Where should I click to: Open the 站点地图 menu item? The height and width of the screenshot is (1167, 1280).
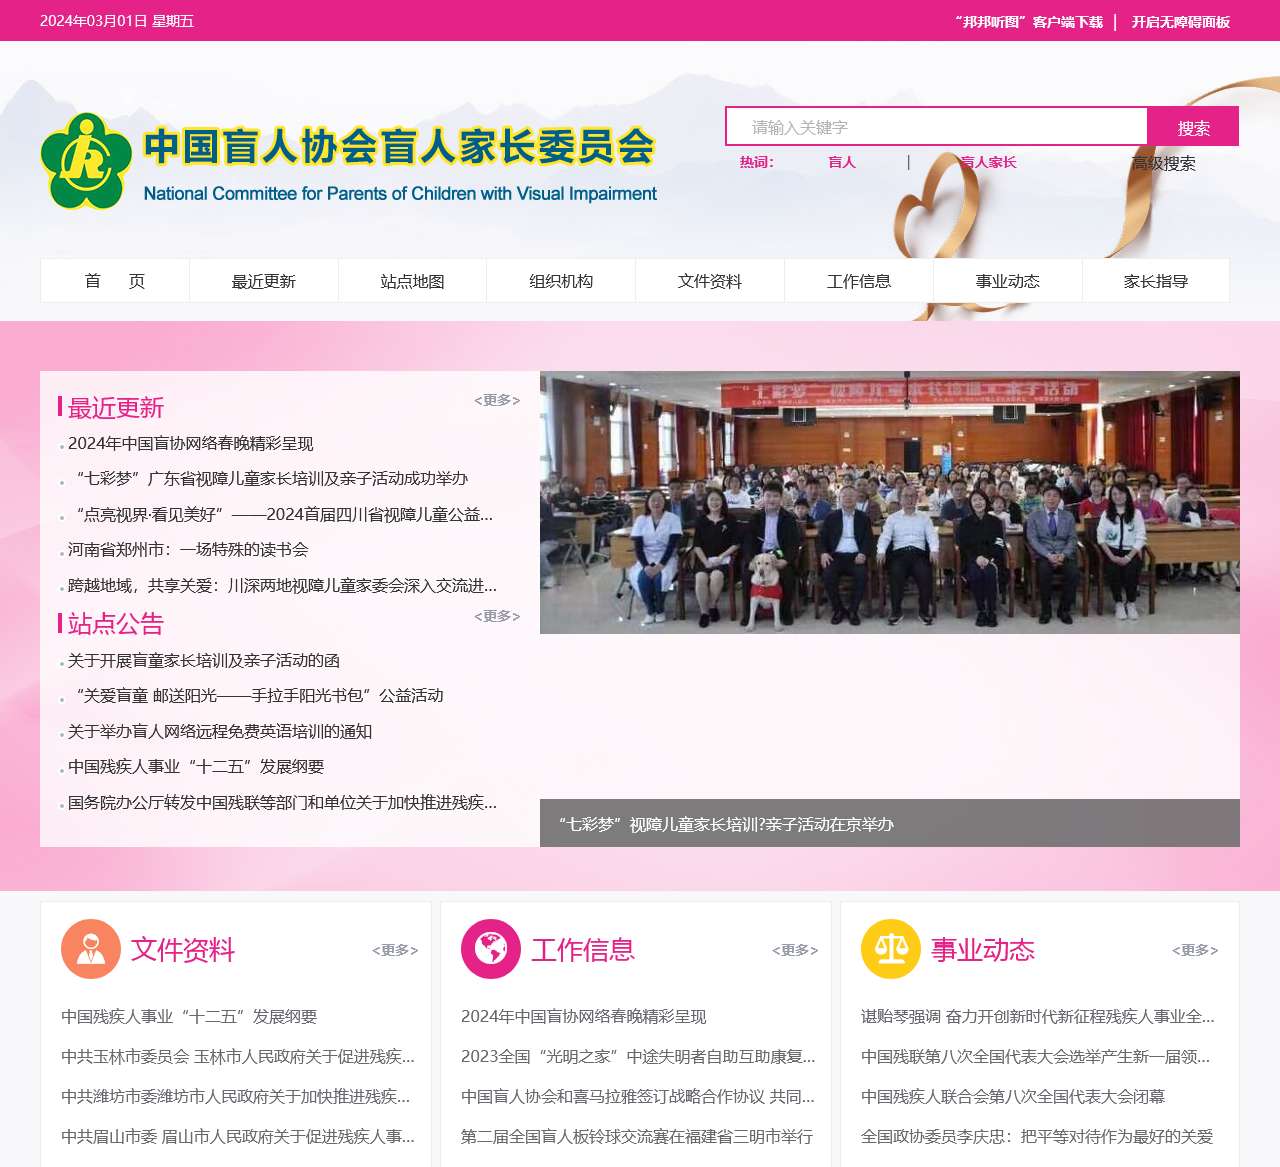(412, 281)
